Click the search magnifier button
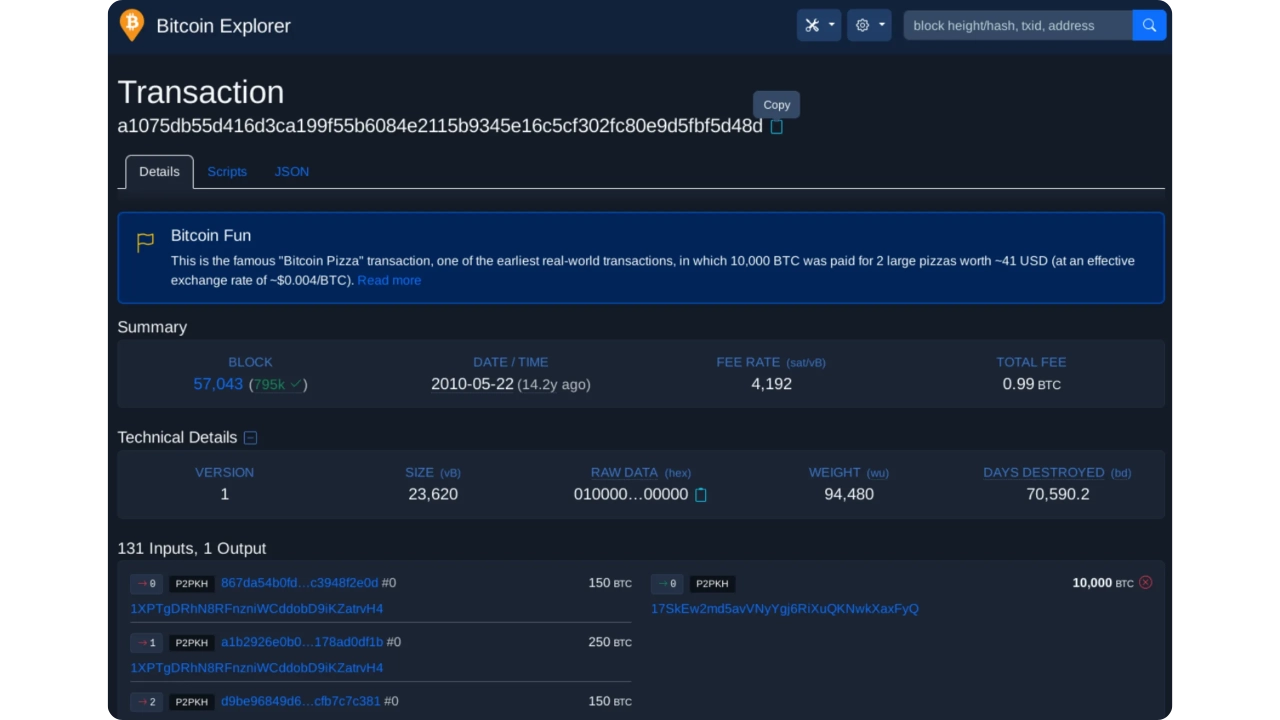 coord(1149,26)
